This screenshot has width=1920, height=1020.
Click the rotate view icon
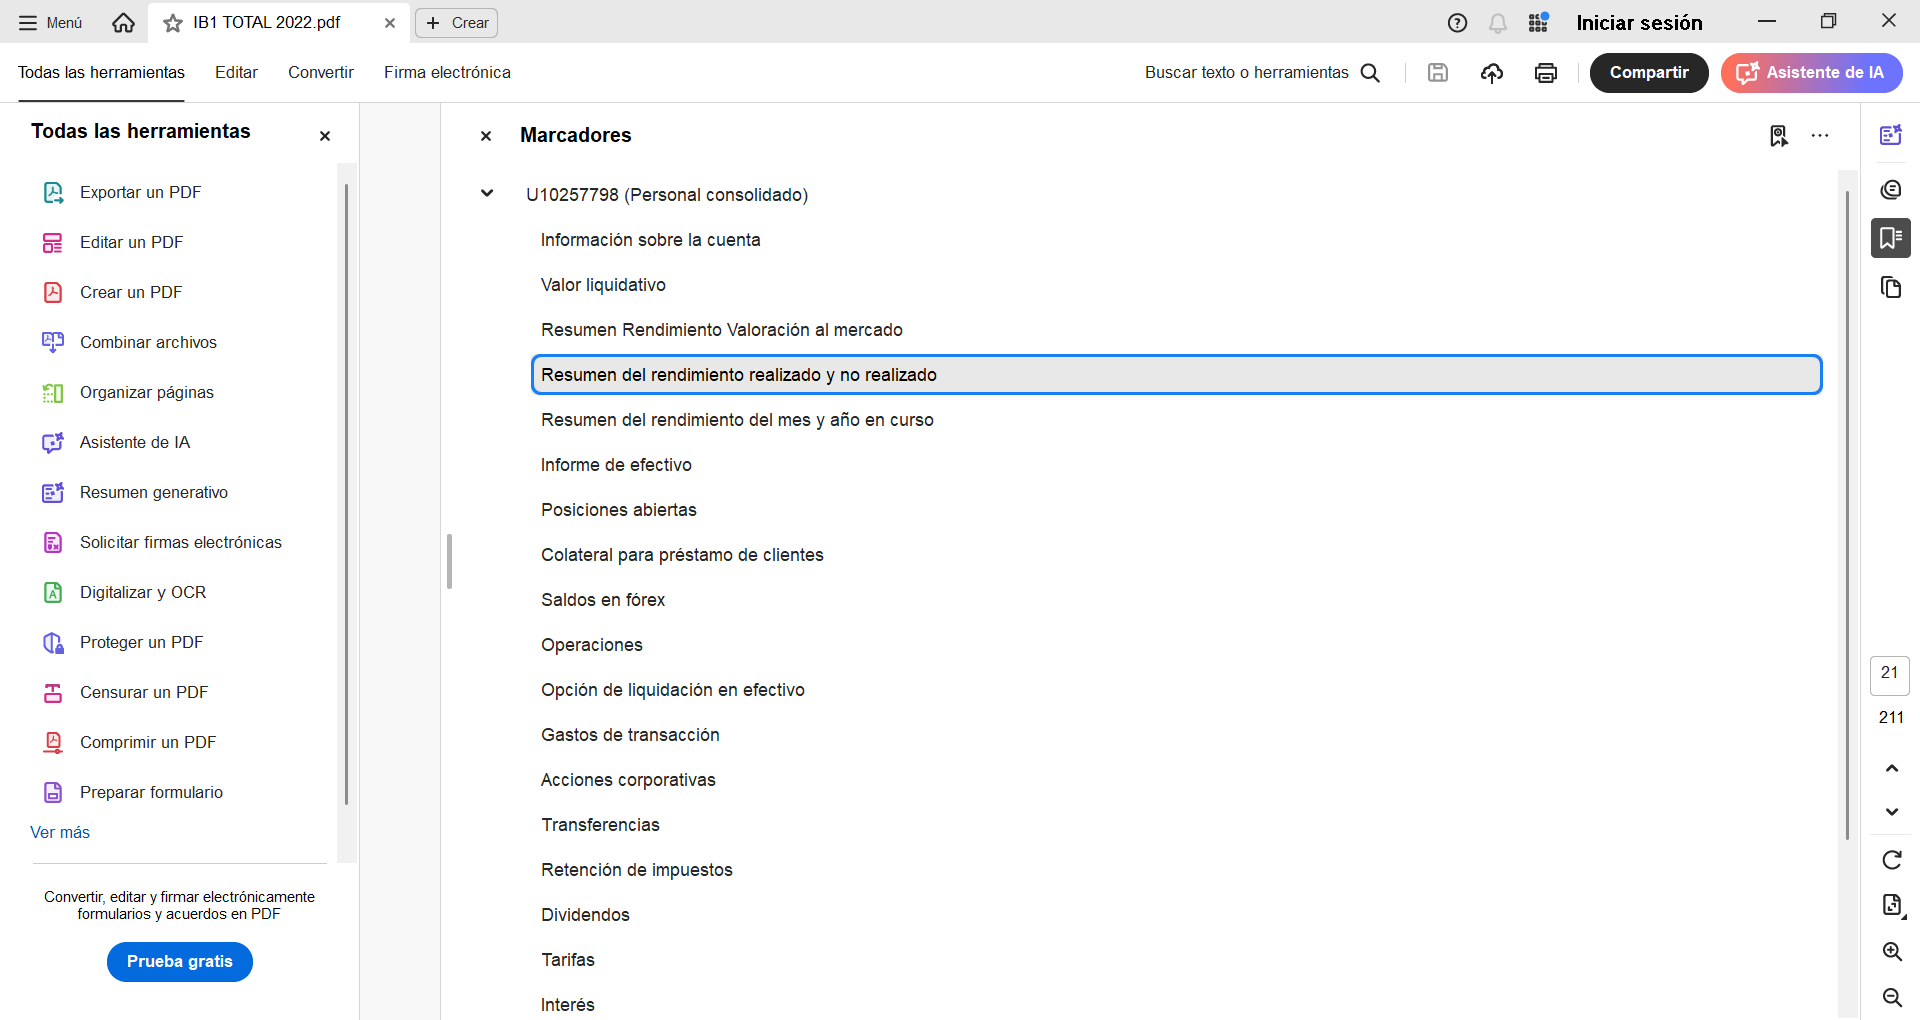tap(1892, 860)
